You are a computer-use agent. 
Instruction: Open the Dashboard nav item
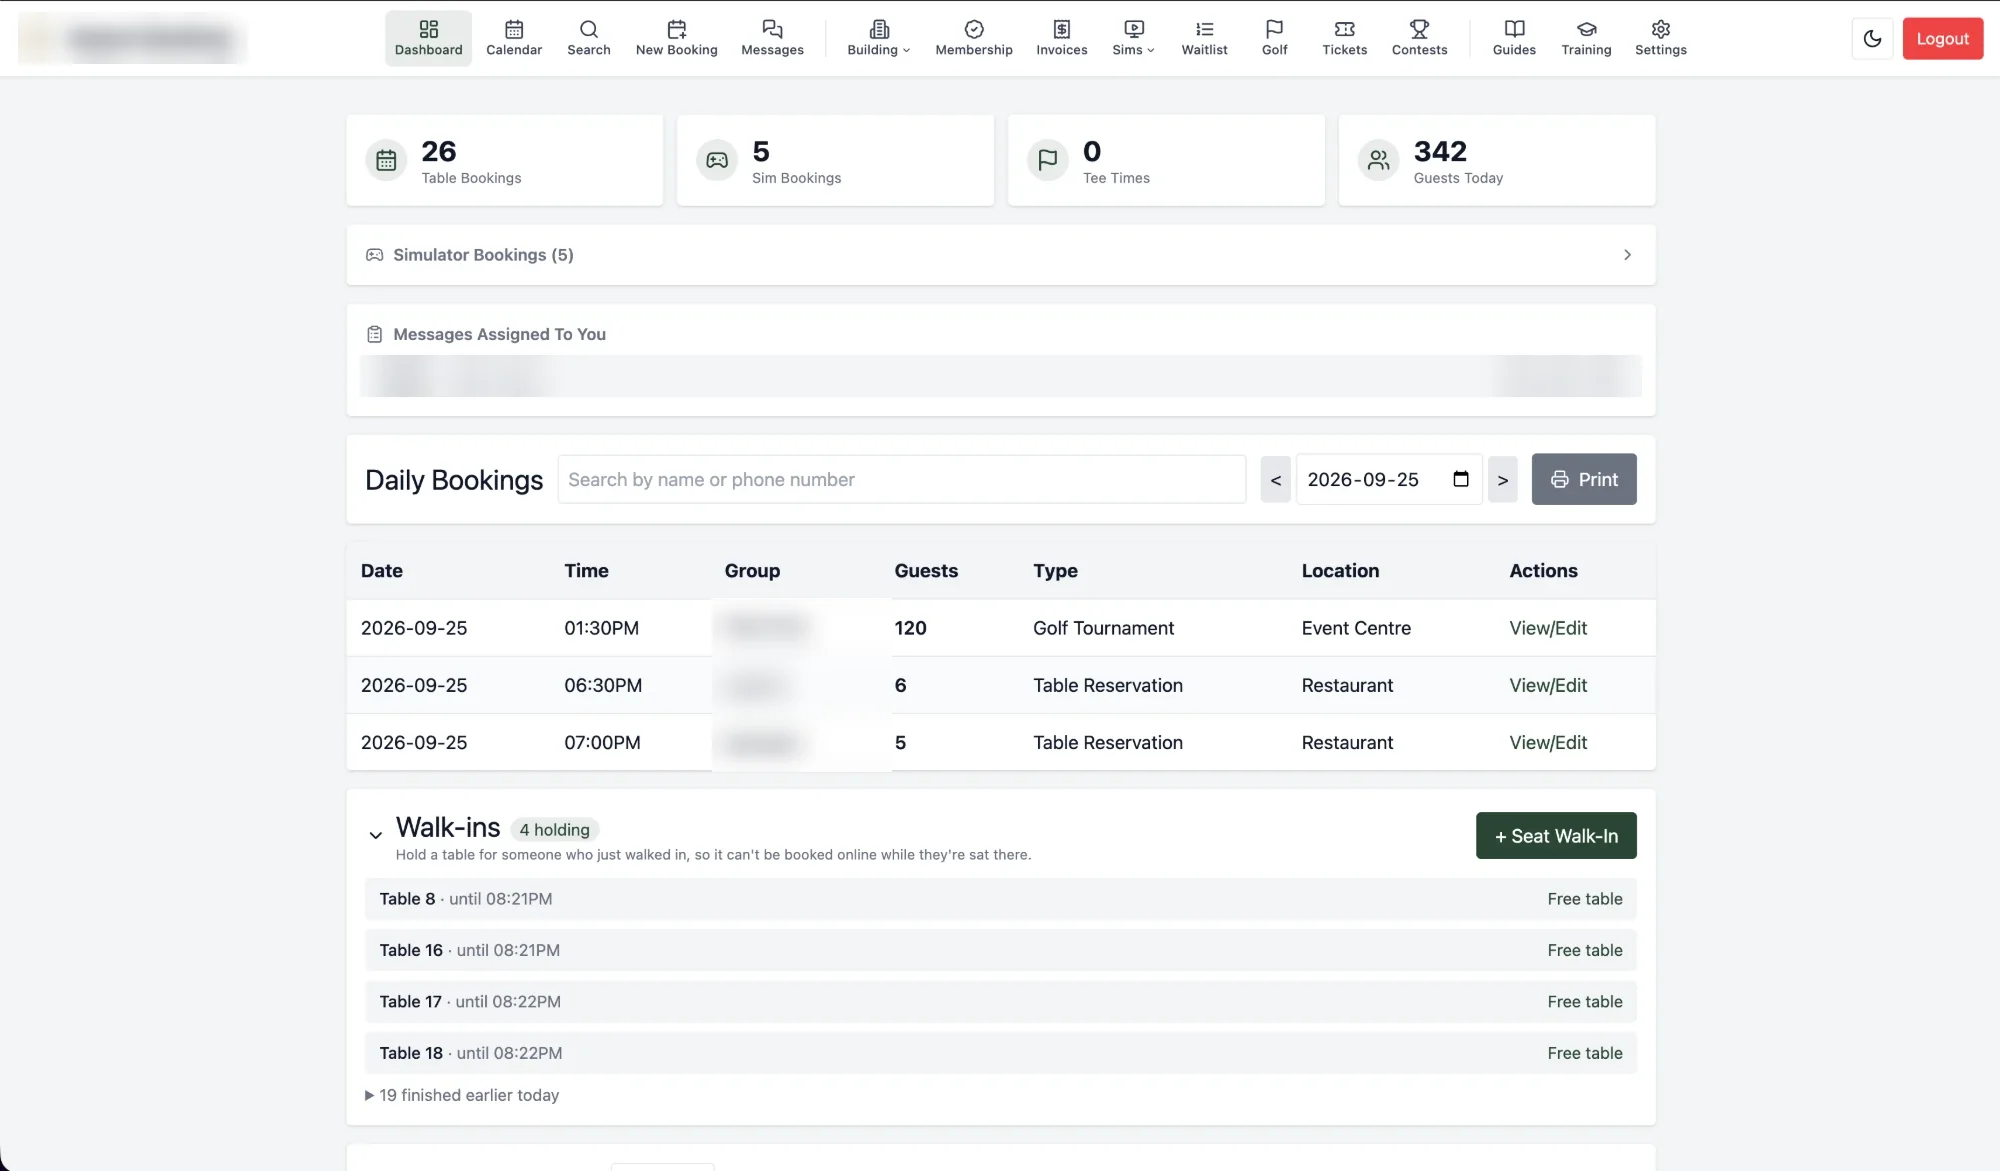tap(428, 39)
